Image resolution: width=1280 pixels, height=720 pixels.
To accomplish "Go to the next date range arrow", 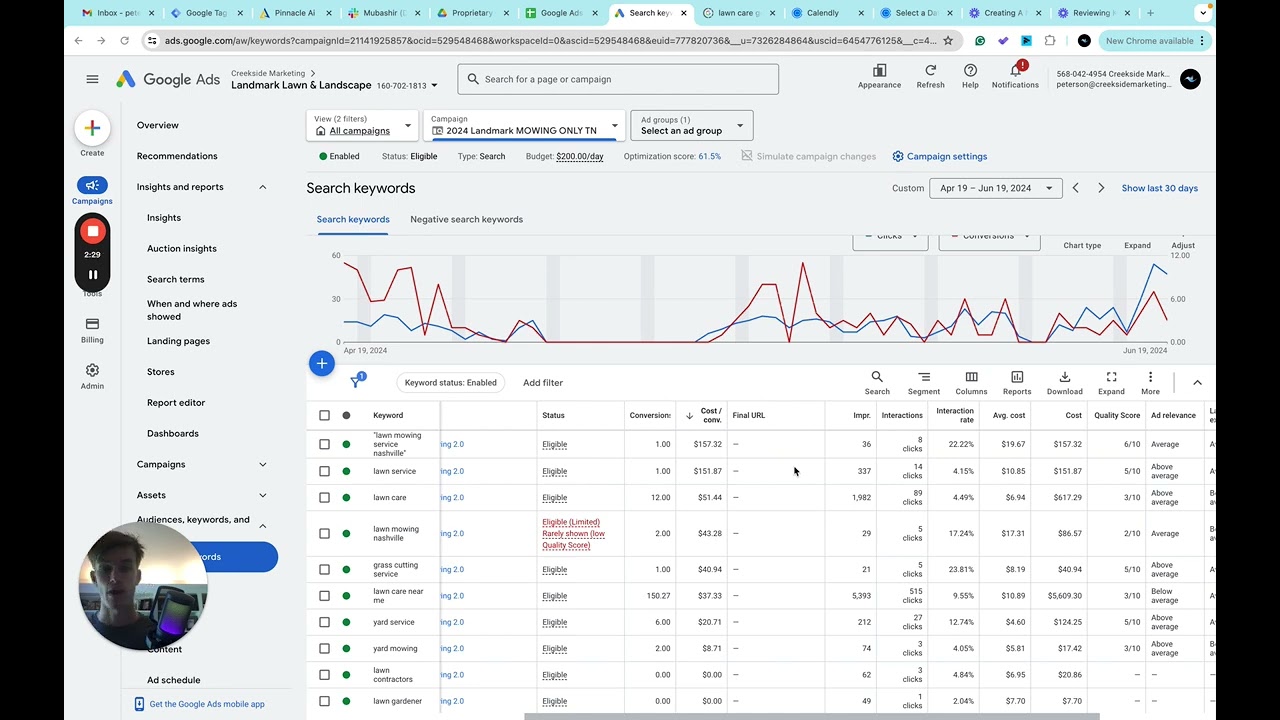I will tap(1101, 188).
